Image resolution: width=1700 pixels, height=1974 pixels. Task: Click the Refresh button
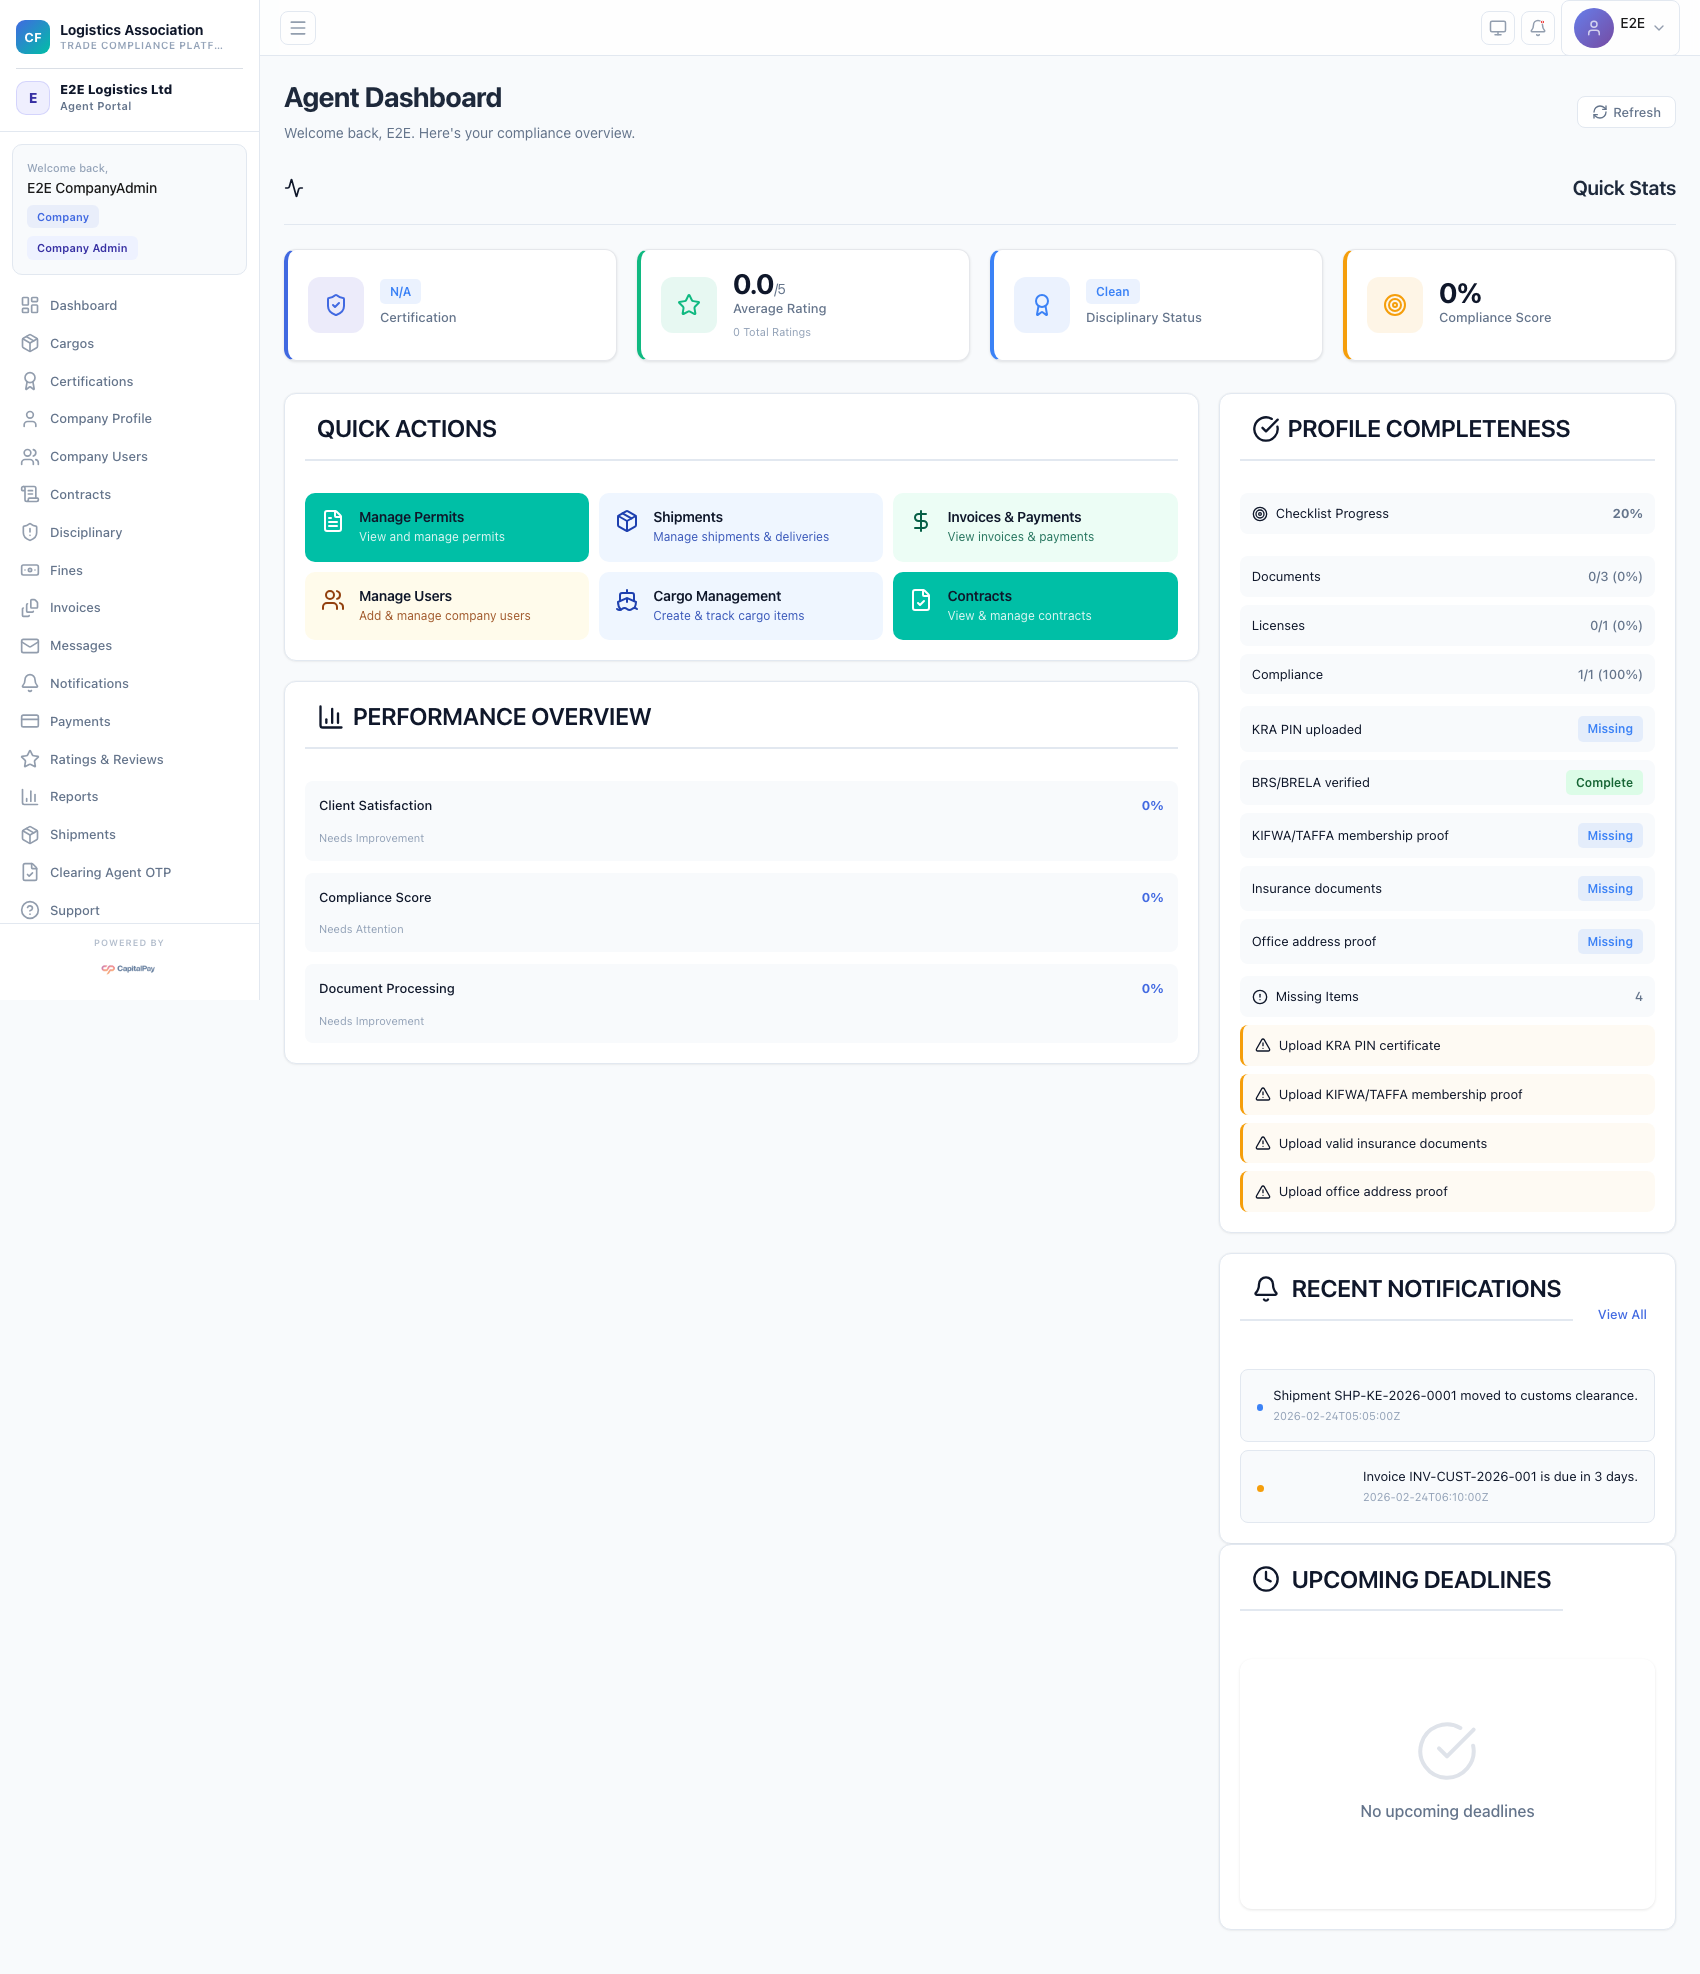tap(1625, 112)
